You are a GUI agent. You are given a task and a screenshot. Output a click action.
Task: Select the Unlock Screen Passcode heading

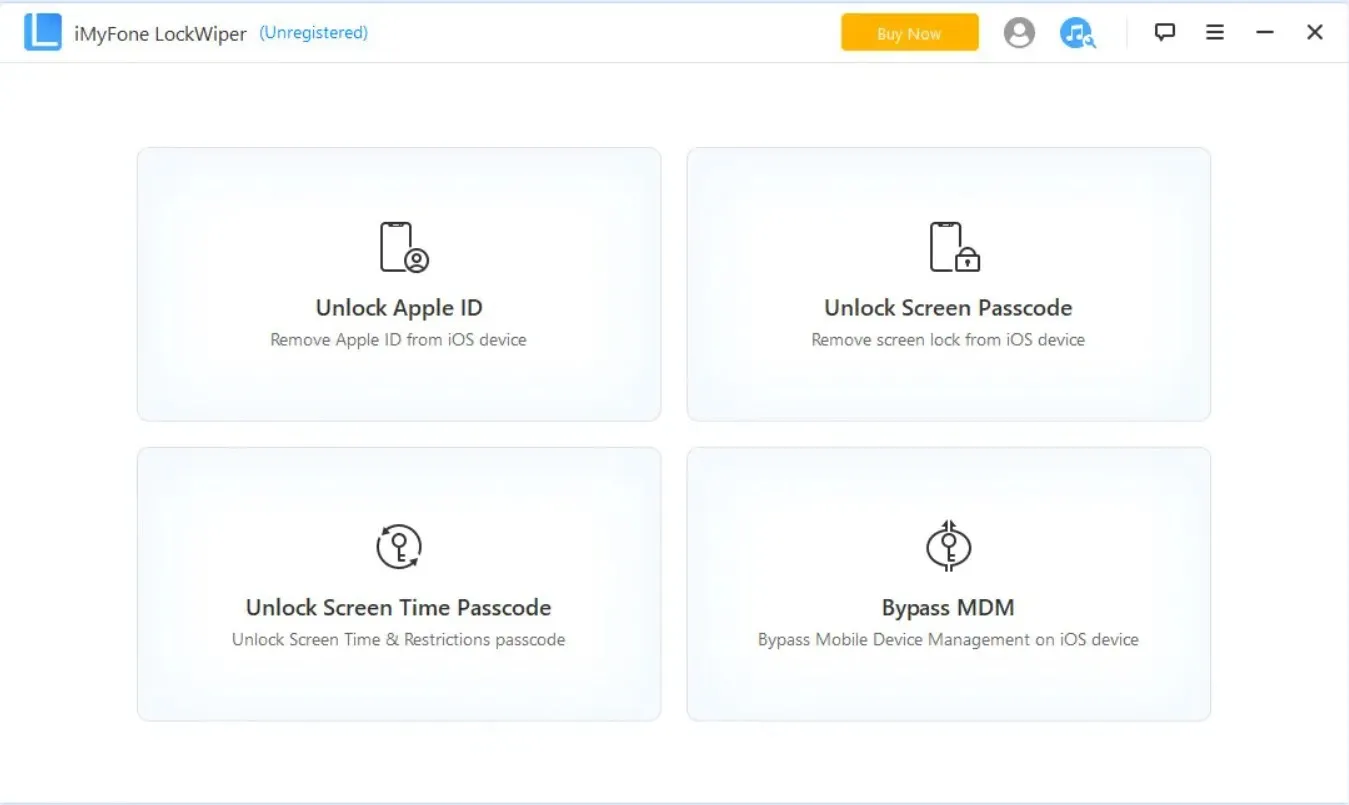(948, 308)
